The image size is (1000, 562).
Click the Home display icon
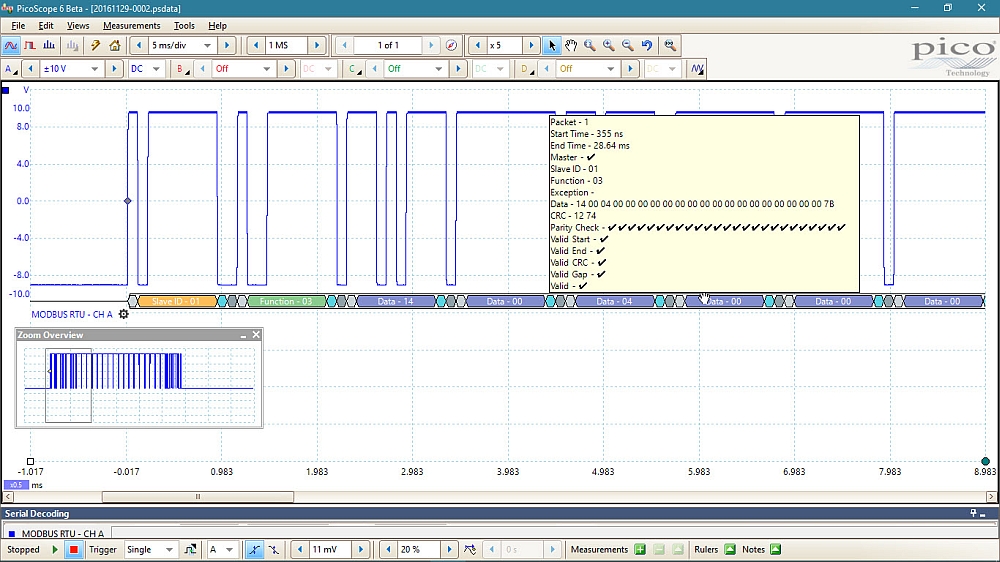tap(115, 45)
